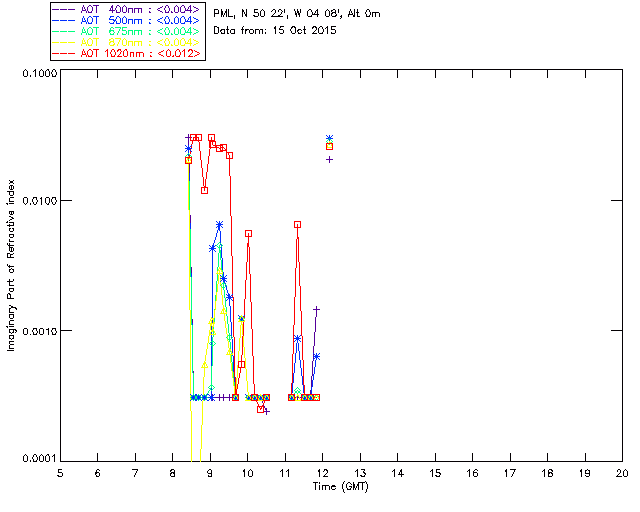The height and width of the screenshot is (512, 640).
Task: Click the red square peak marker at 10 GMT
Action: click(249, 234)
